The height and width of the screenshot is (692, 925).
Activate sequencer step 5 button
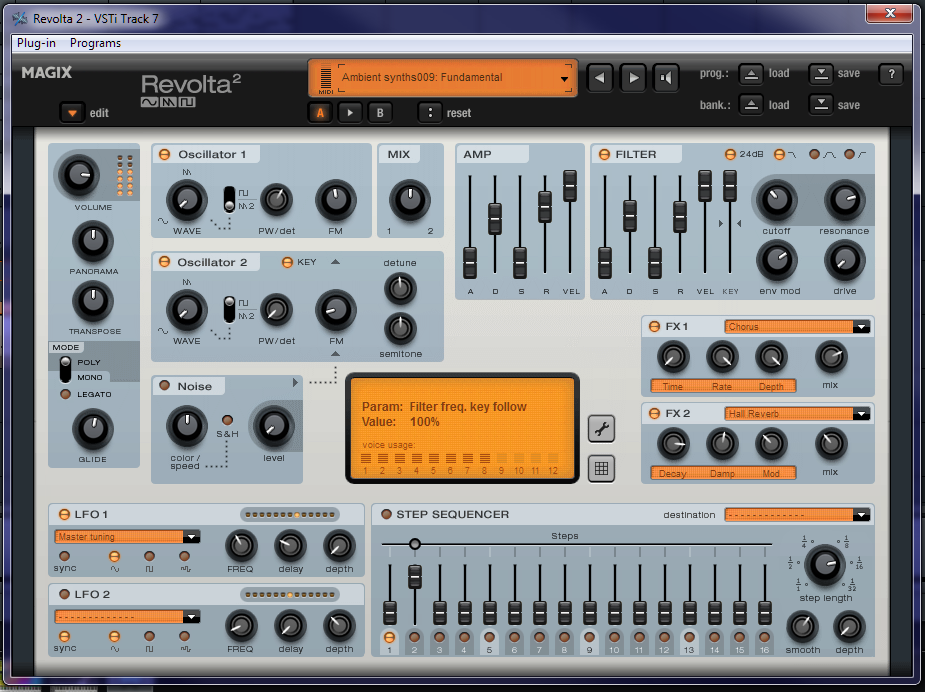[x=489, y=637]
